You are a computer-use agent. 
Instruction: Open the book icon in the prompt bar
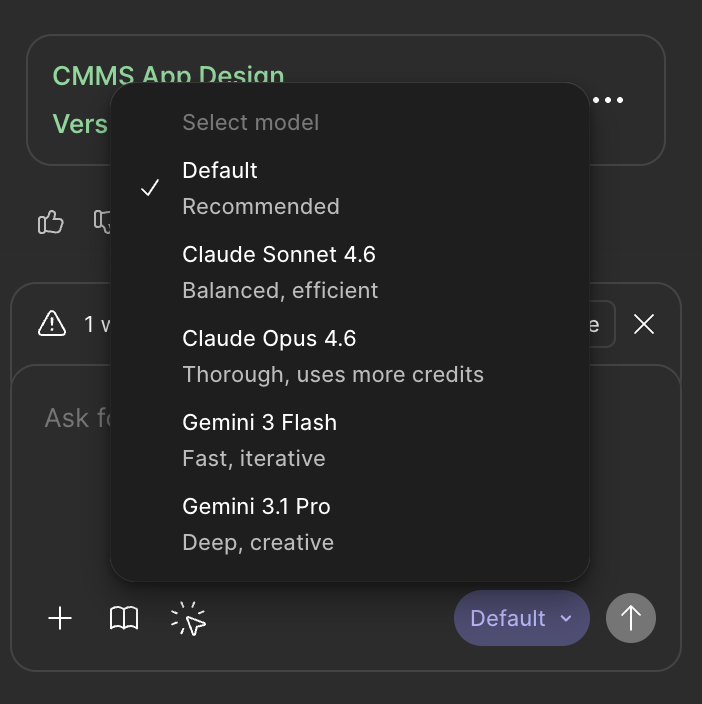(x=124, y=619)
